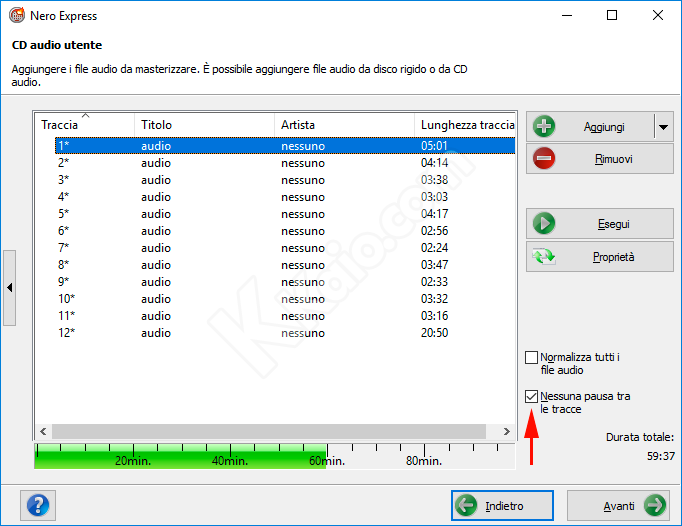
Task: Sort by the Traccia column header
Action: tap(84, 125)
